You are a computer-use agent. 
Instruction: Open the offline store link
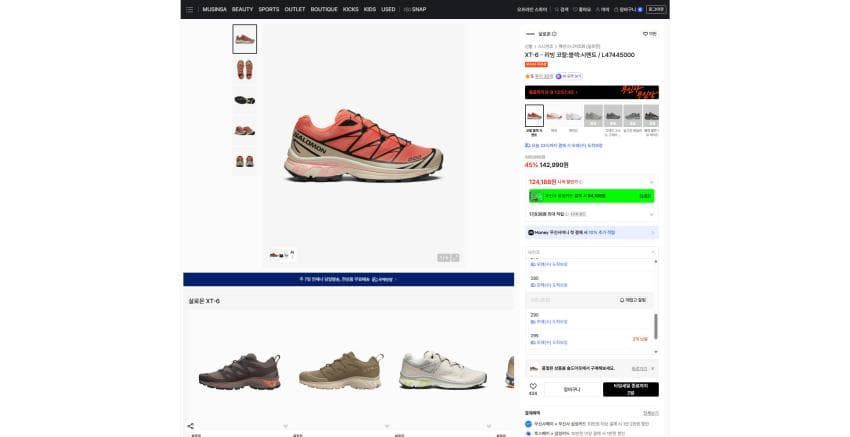(532, 9)
